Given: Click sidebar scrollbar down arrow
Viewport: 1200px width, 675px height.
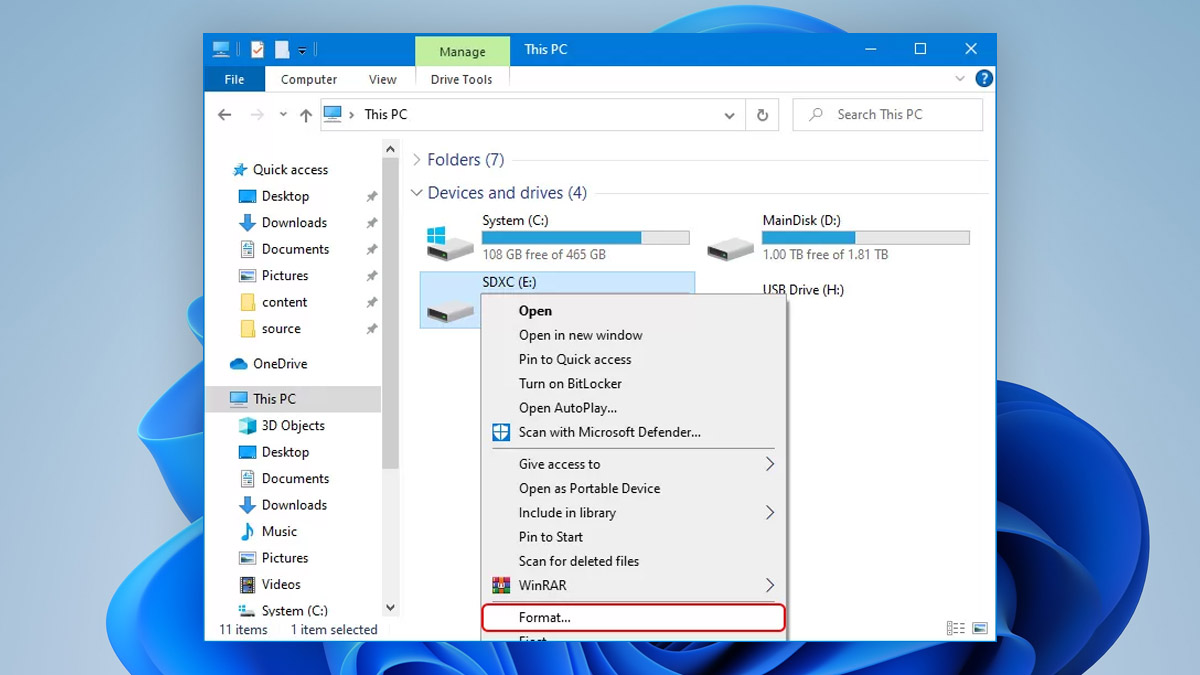Looking at the screenshot, I should [390, 607].
